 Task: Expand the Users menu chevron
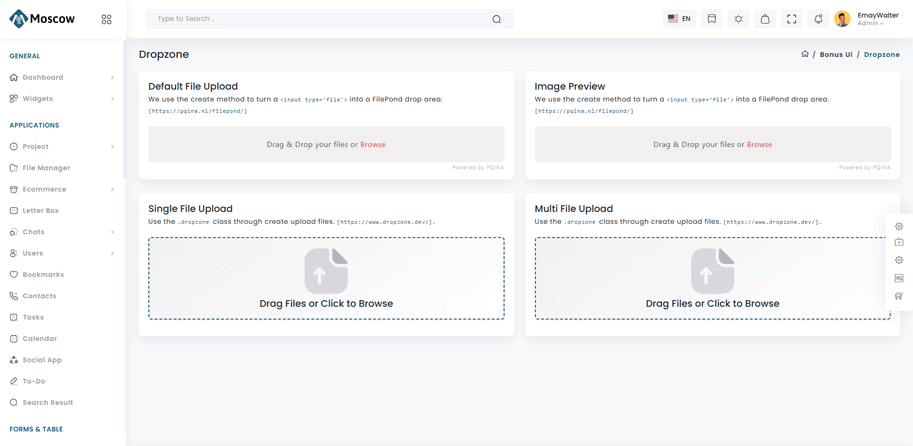click(x=112, y=253)
